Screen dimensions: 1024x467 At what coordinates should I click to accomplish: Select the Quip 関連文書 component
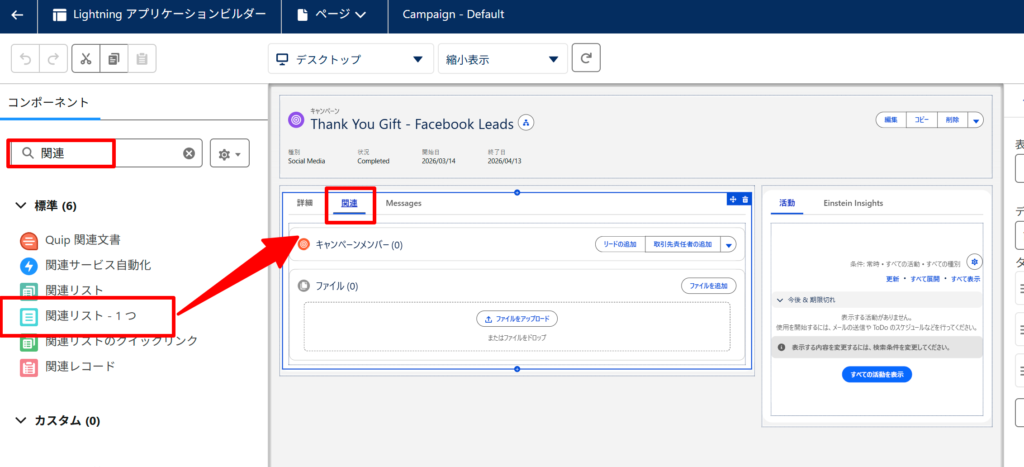[x=83, y=240]
